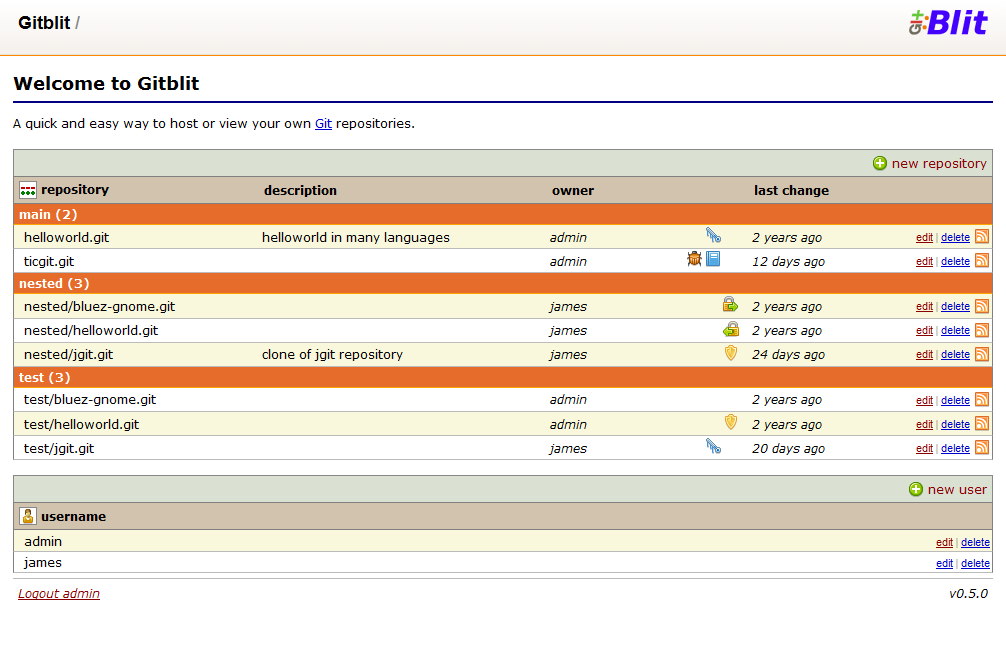Delete the test/bluez-gnome.git repository
Viewport: 1006px width, 656px height.
tap(955, 401)
